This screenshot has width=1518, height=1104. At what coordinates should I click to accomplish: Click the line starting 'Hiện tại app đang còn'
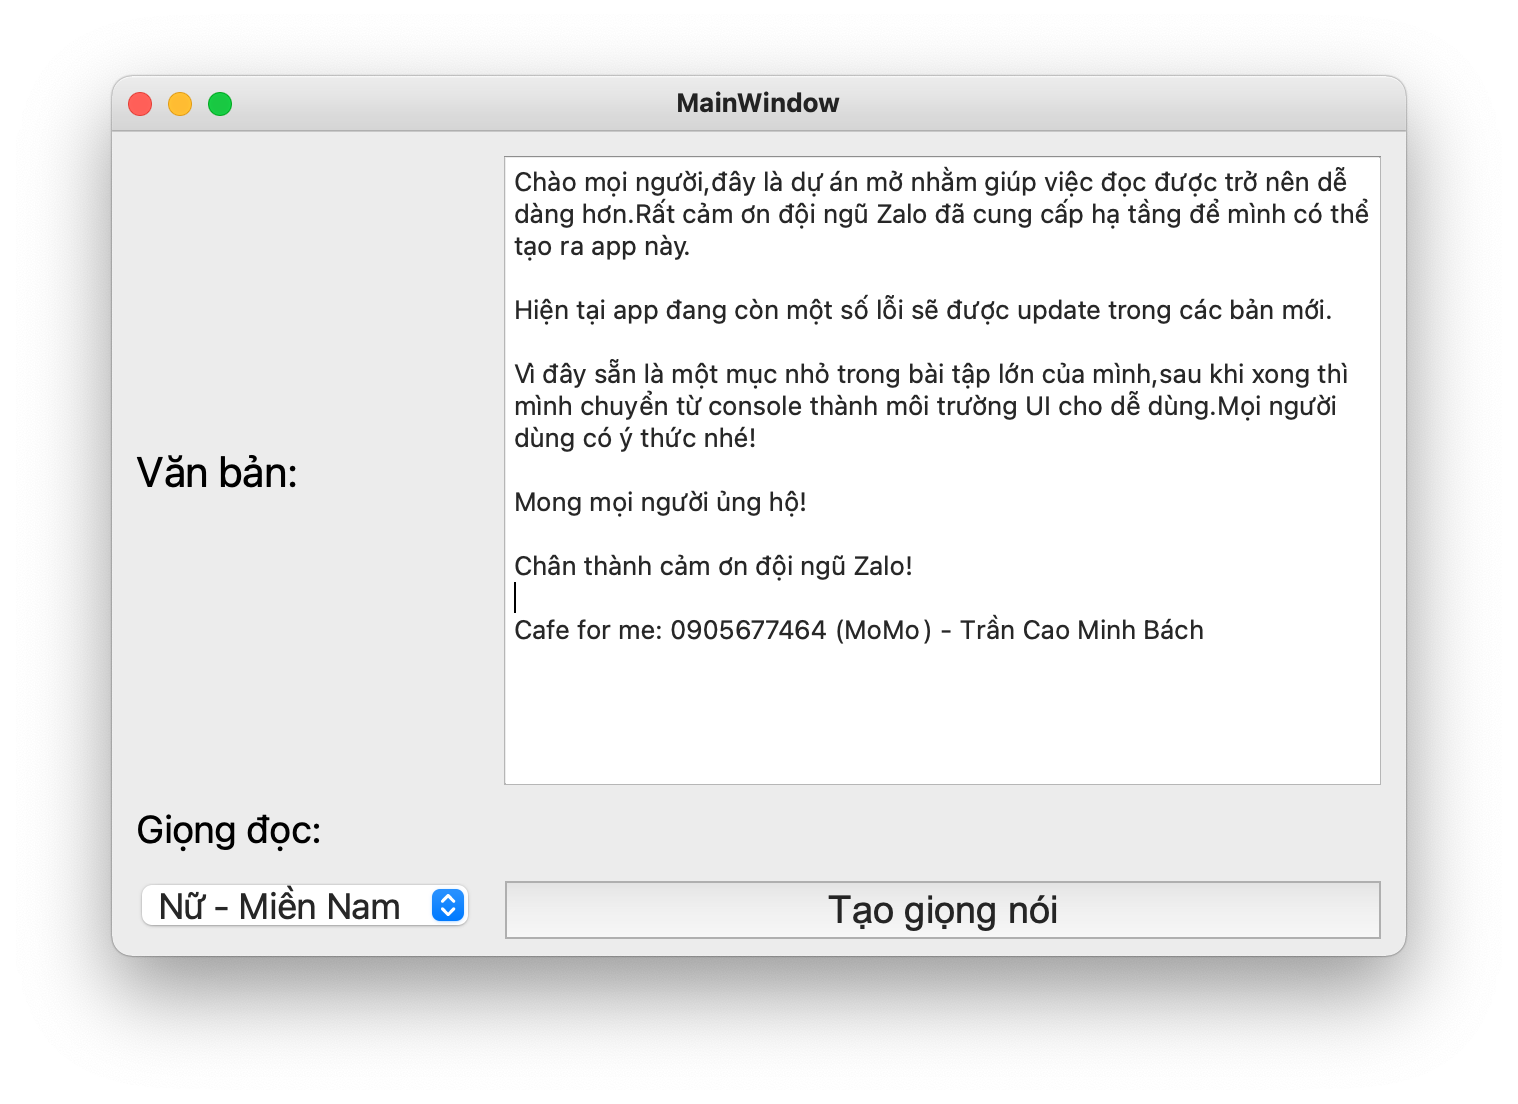pos(923,310)
